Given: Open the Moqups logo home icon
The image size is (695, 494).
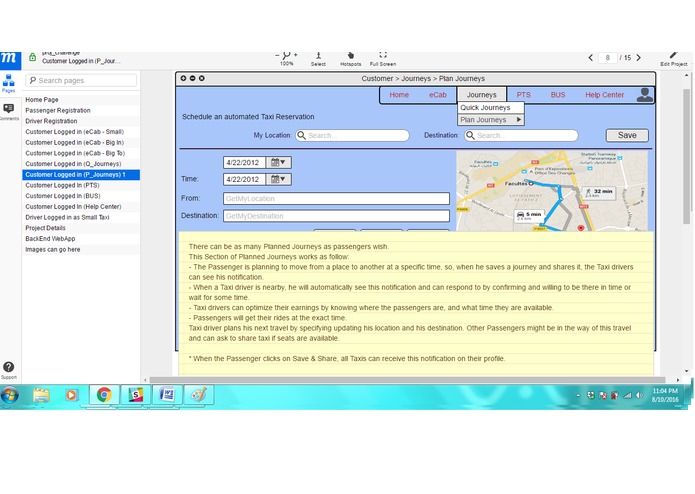Looking at the screenshot, I should pyautogui.click(x=10, y=59).
